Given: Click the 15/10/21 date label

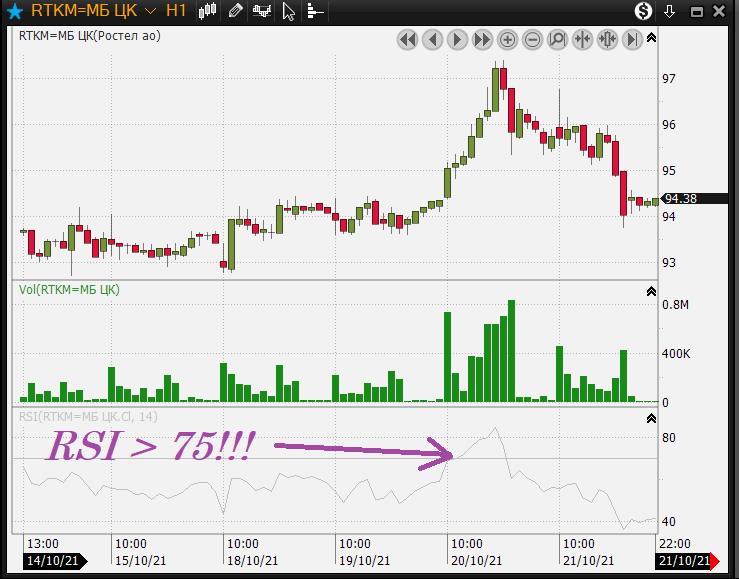Looking at the screenshot, I should point(140,561).
